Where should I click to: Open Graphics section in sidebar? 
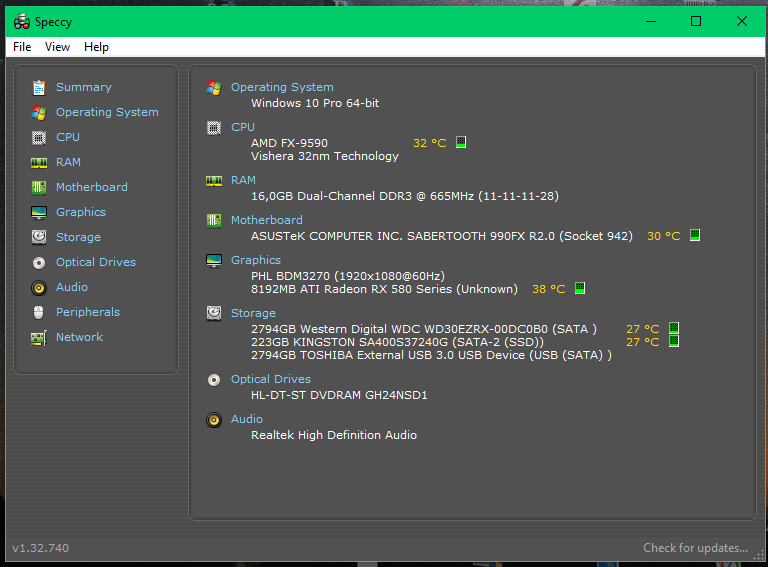click(81, 212)
